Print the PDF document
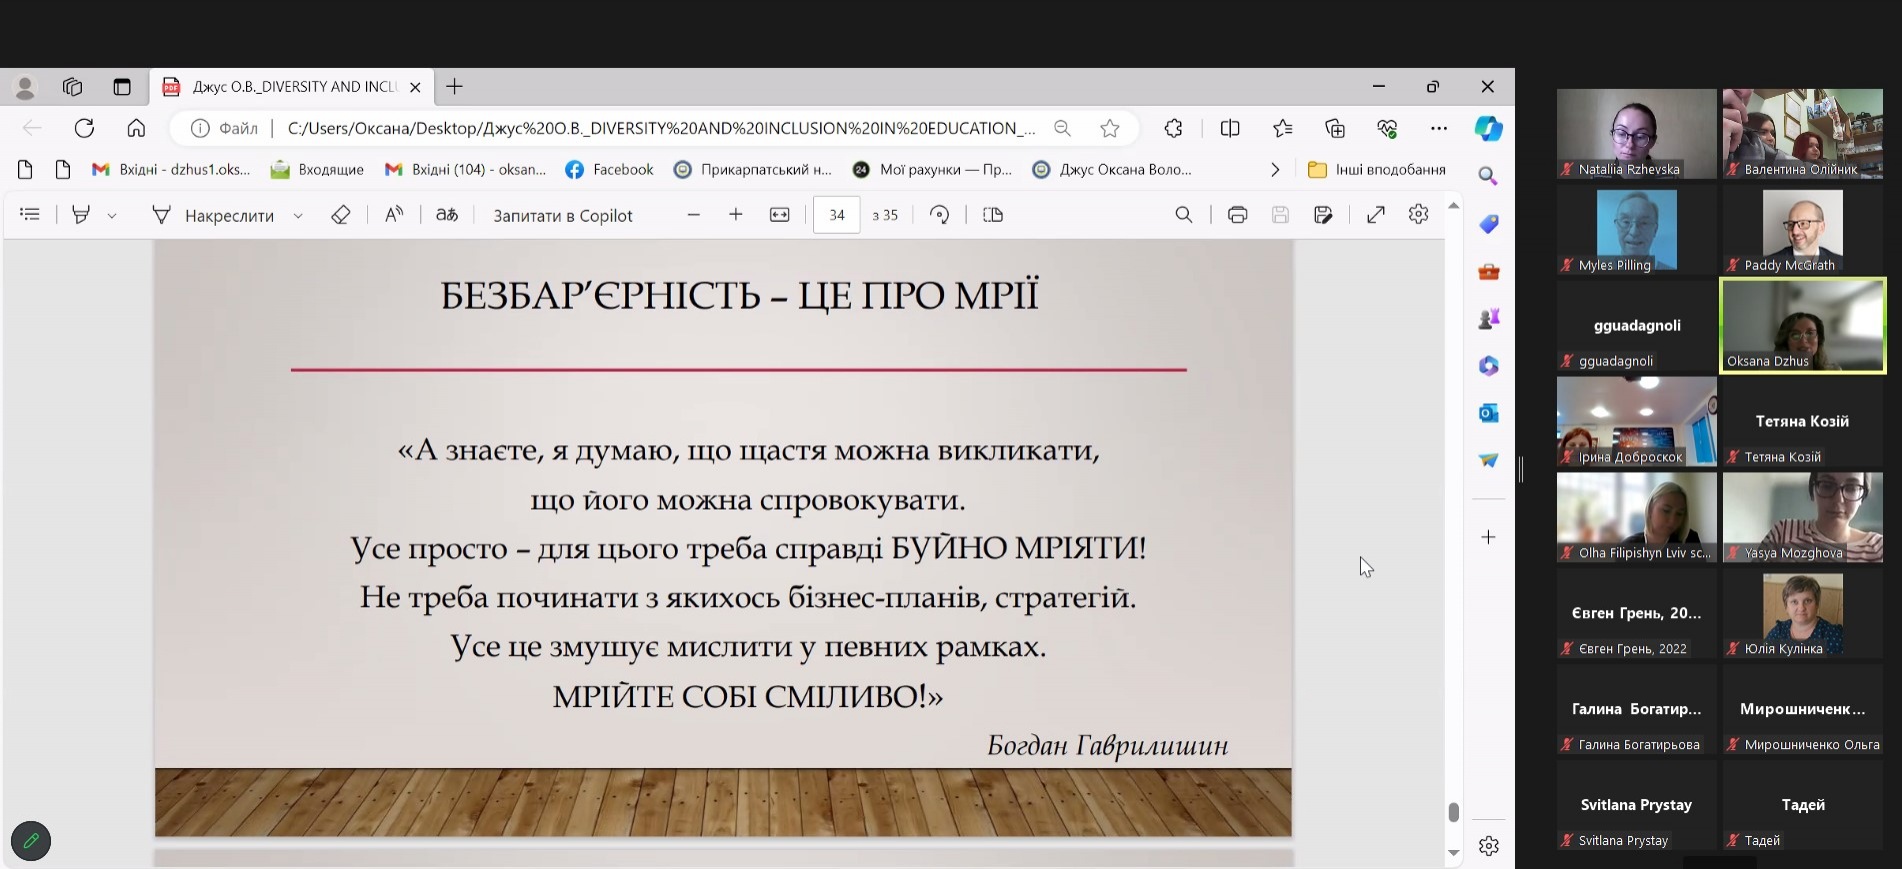 pos(1237,215)
